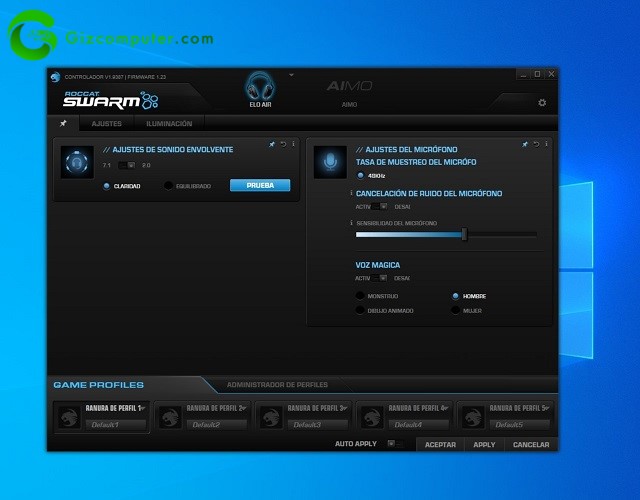
Task: Select the HOMBRE voice option
Action: (456, 296)
